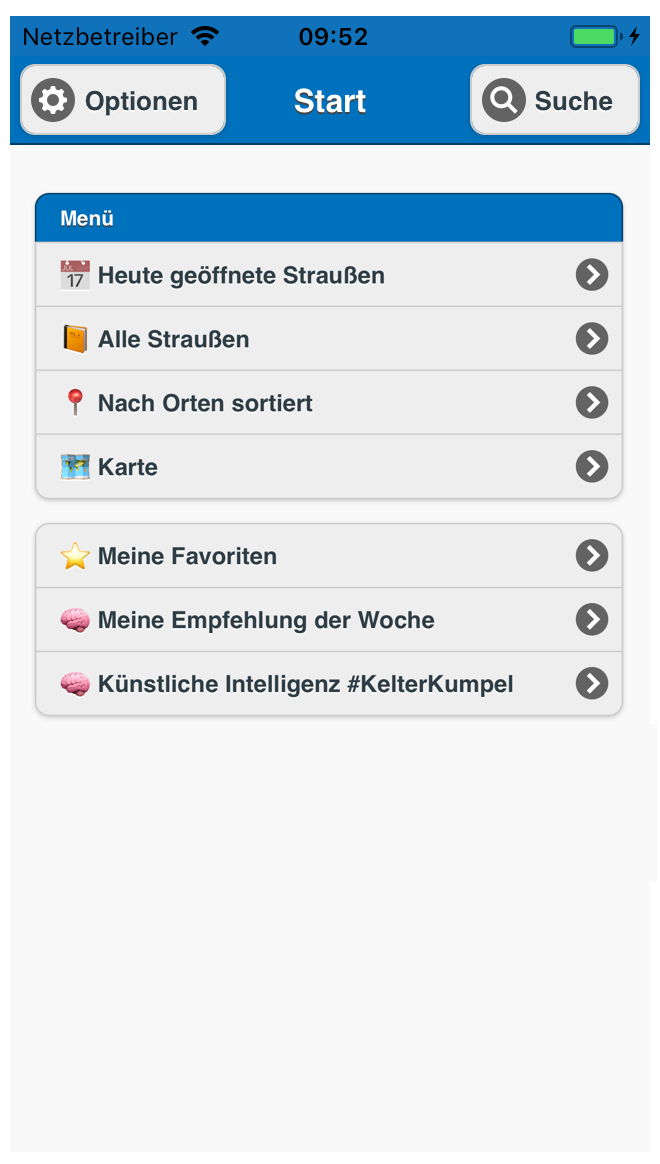Click the brain icon beside Künstliche Intelligenz
Screen dimensions: 660x1164
click(75, 684)
